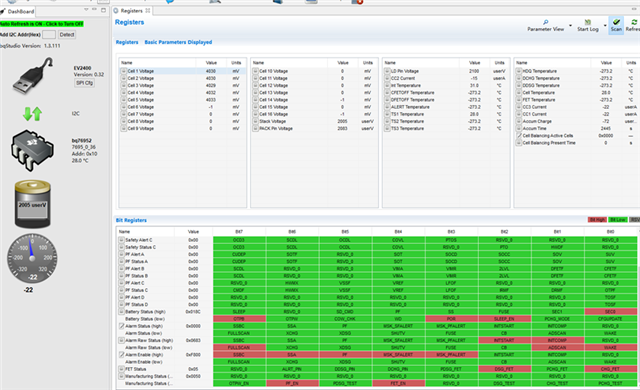Click the Parameter View magnifier icon

pos(546,22)
